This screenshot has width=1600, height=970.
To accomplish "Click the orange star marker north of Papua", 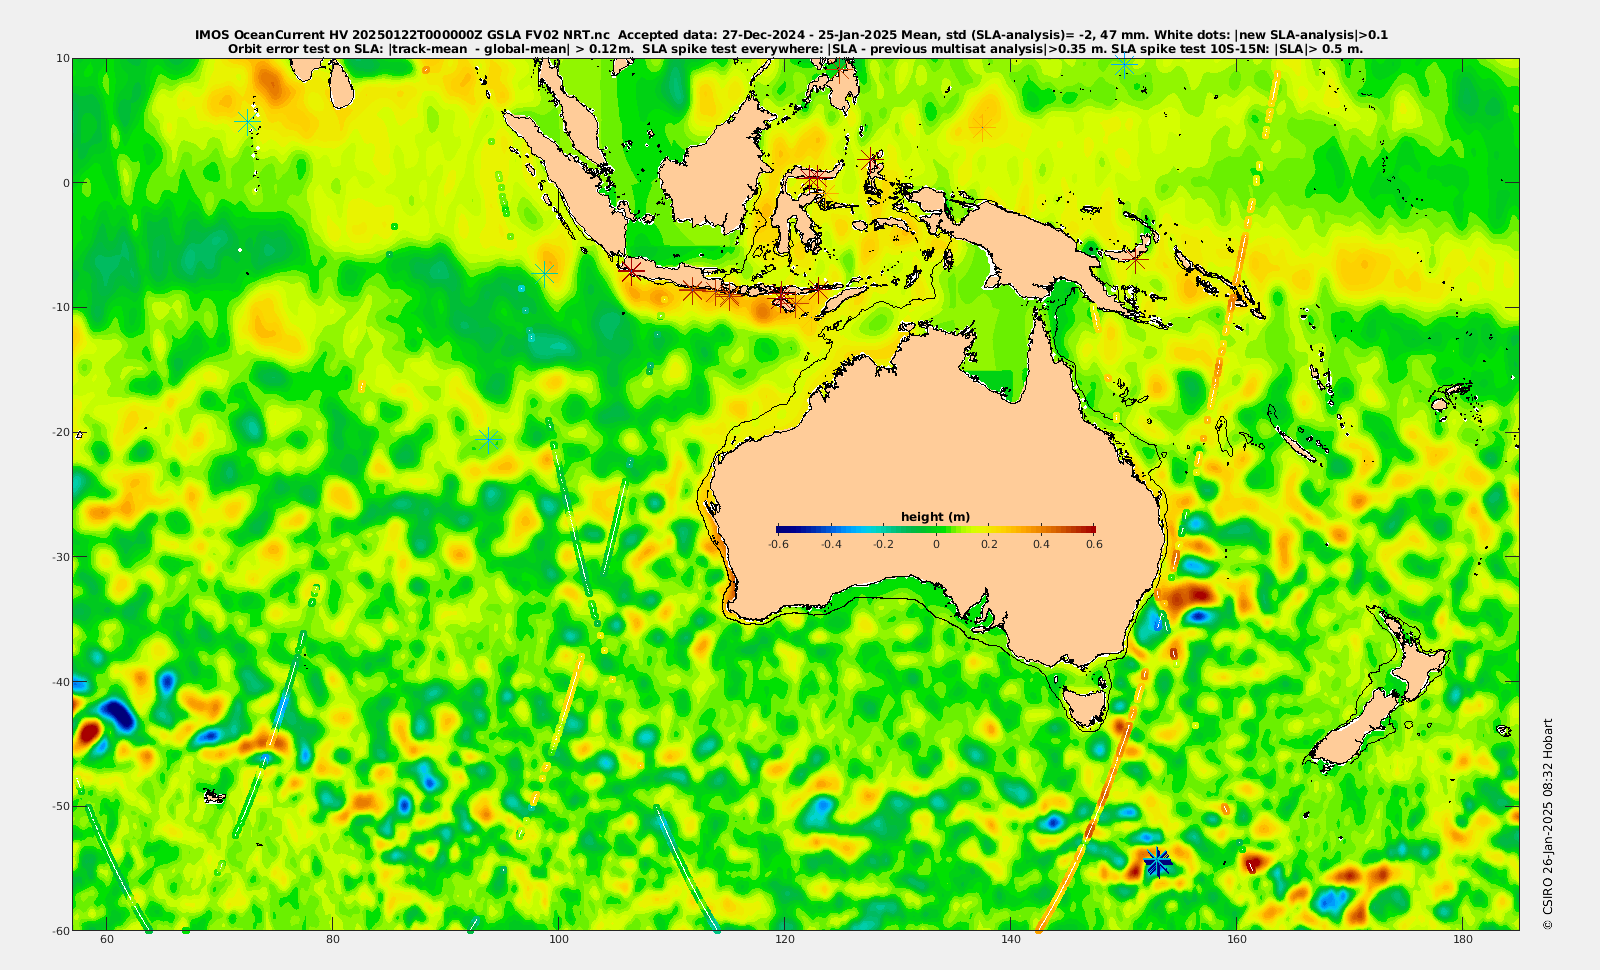I will [982, 128].
